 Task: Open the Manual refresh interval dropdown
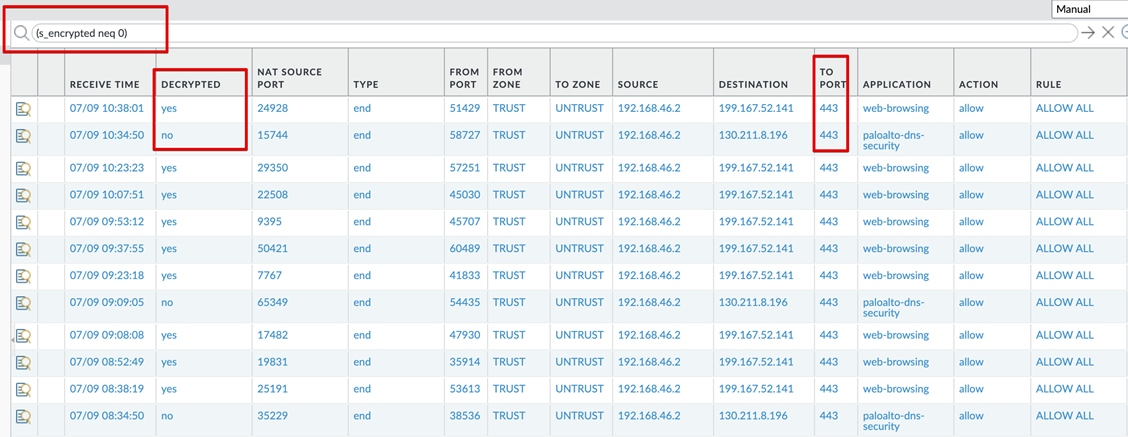coord(1090,9)
